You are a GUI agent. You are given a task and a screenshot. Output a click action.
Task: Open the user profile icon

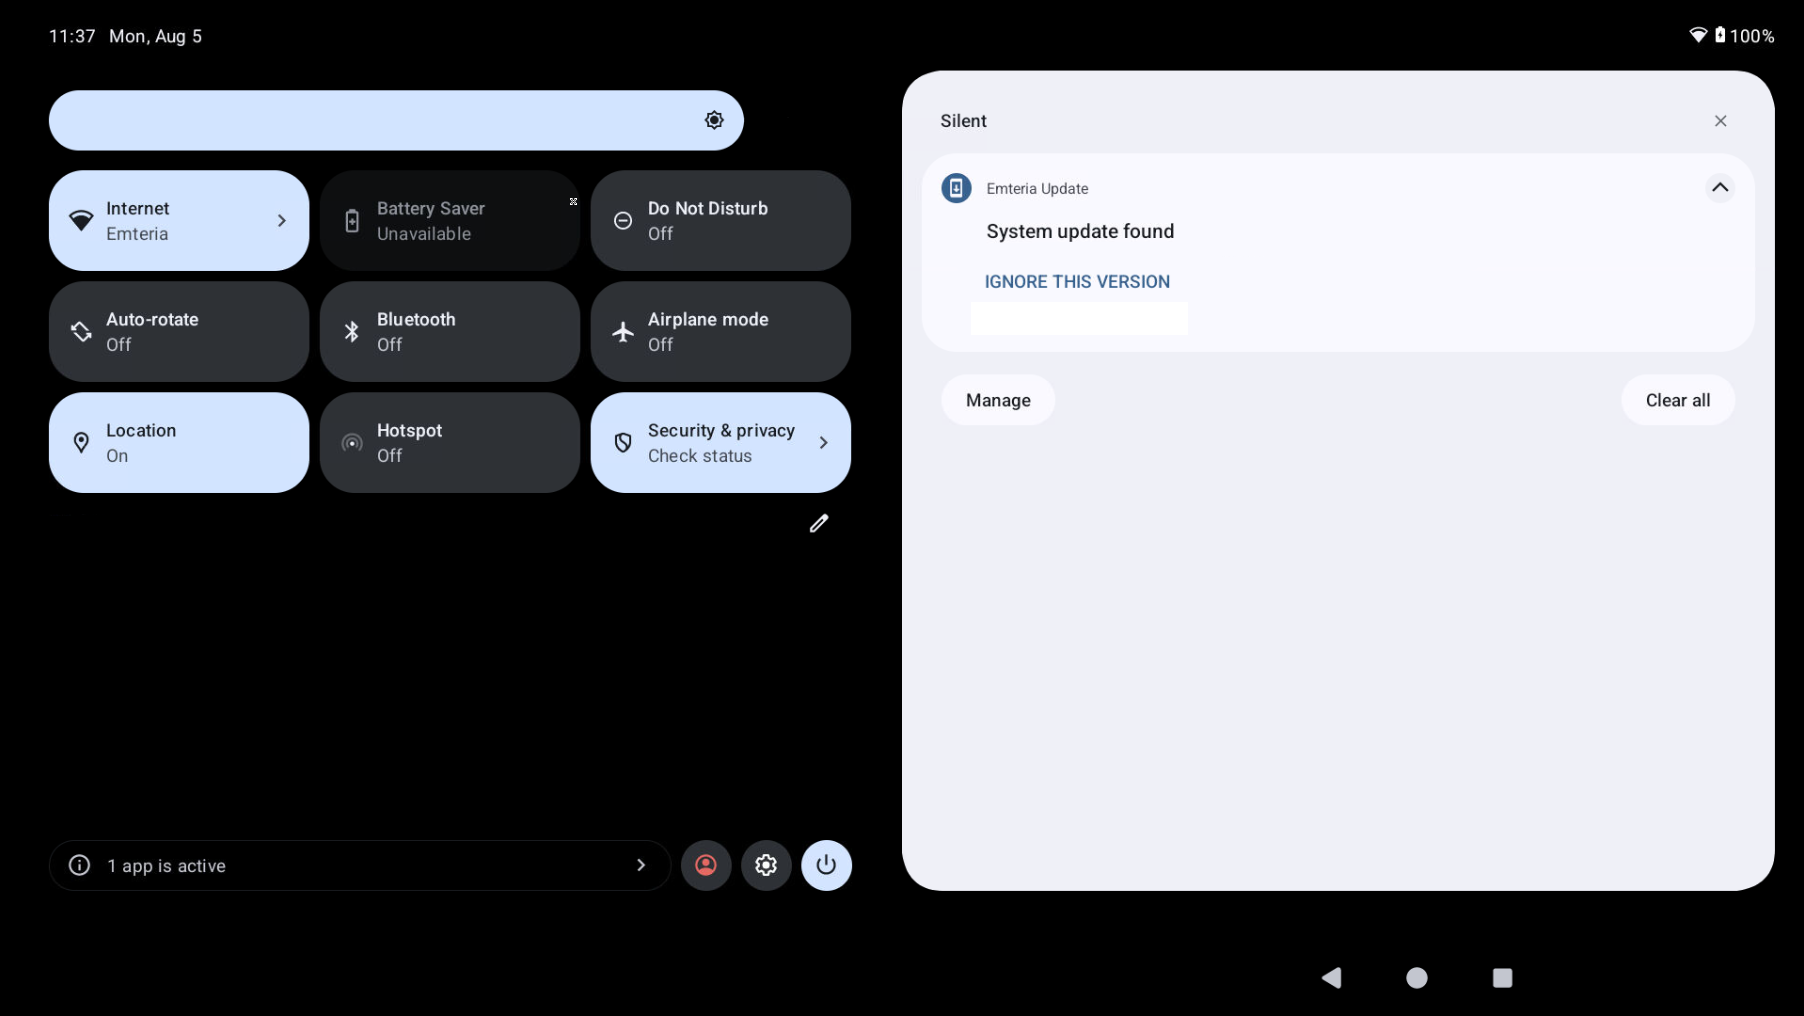706,865
